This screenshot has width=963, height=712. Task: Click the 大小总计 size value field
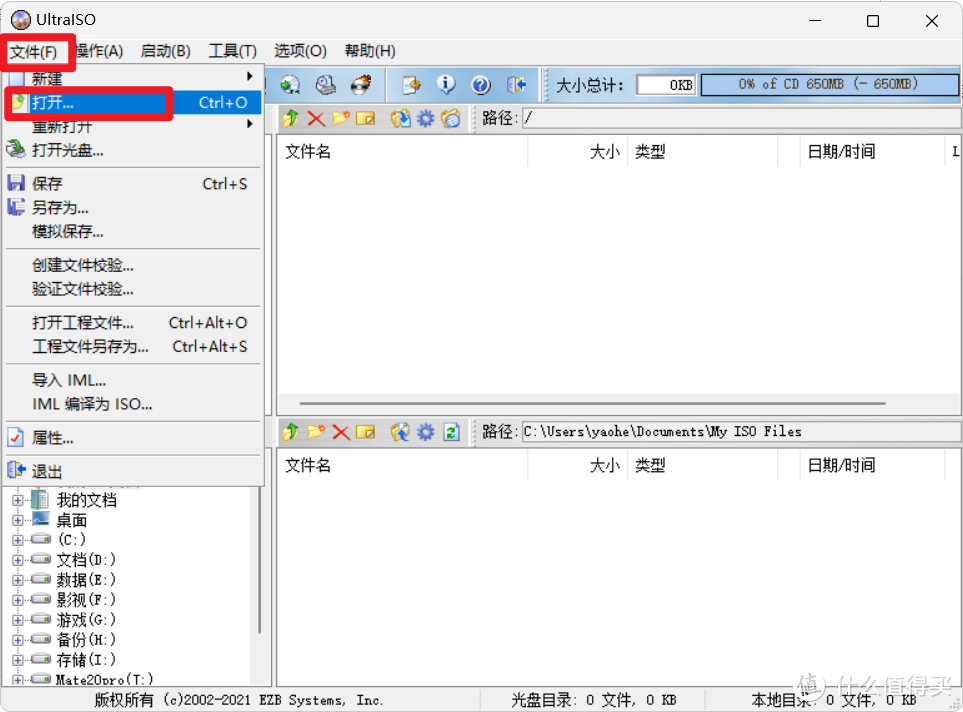click(x=666, y=85)
